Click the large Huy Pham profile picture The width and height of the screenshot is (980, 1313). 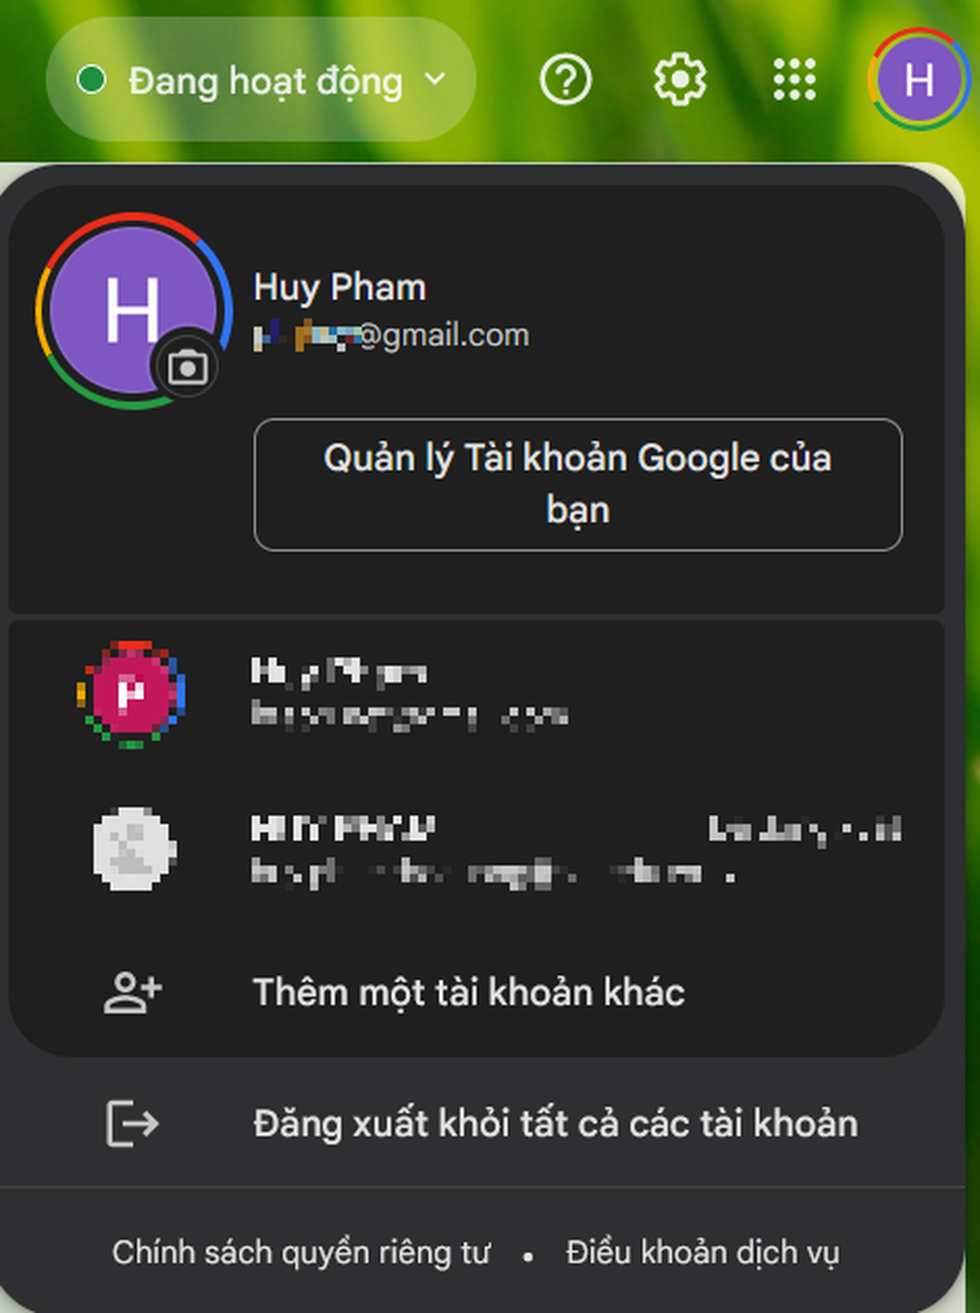coord(134,311)
